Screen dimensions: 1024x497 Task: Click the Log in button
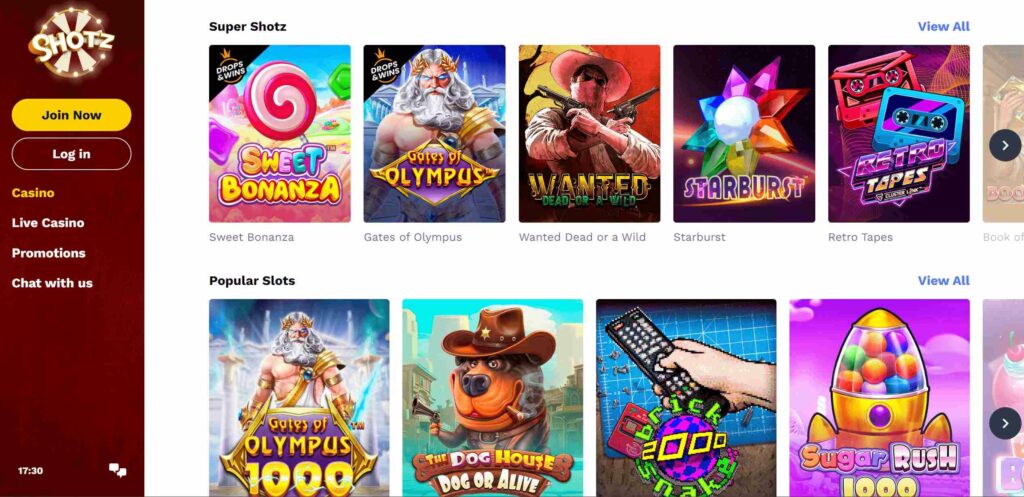point(71,154)
